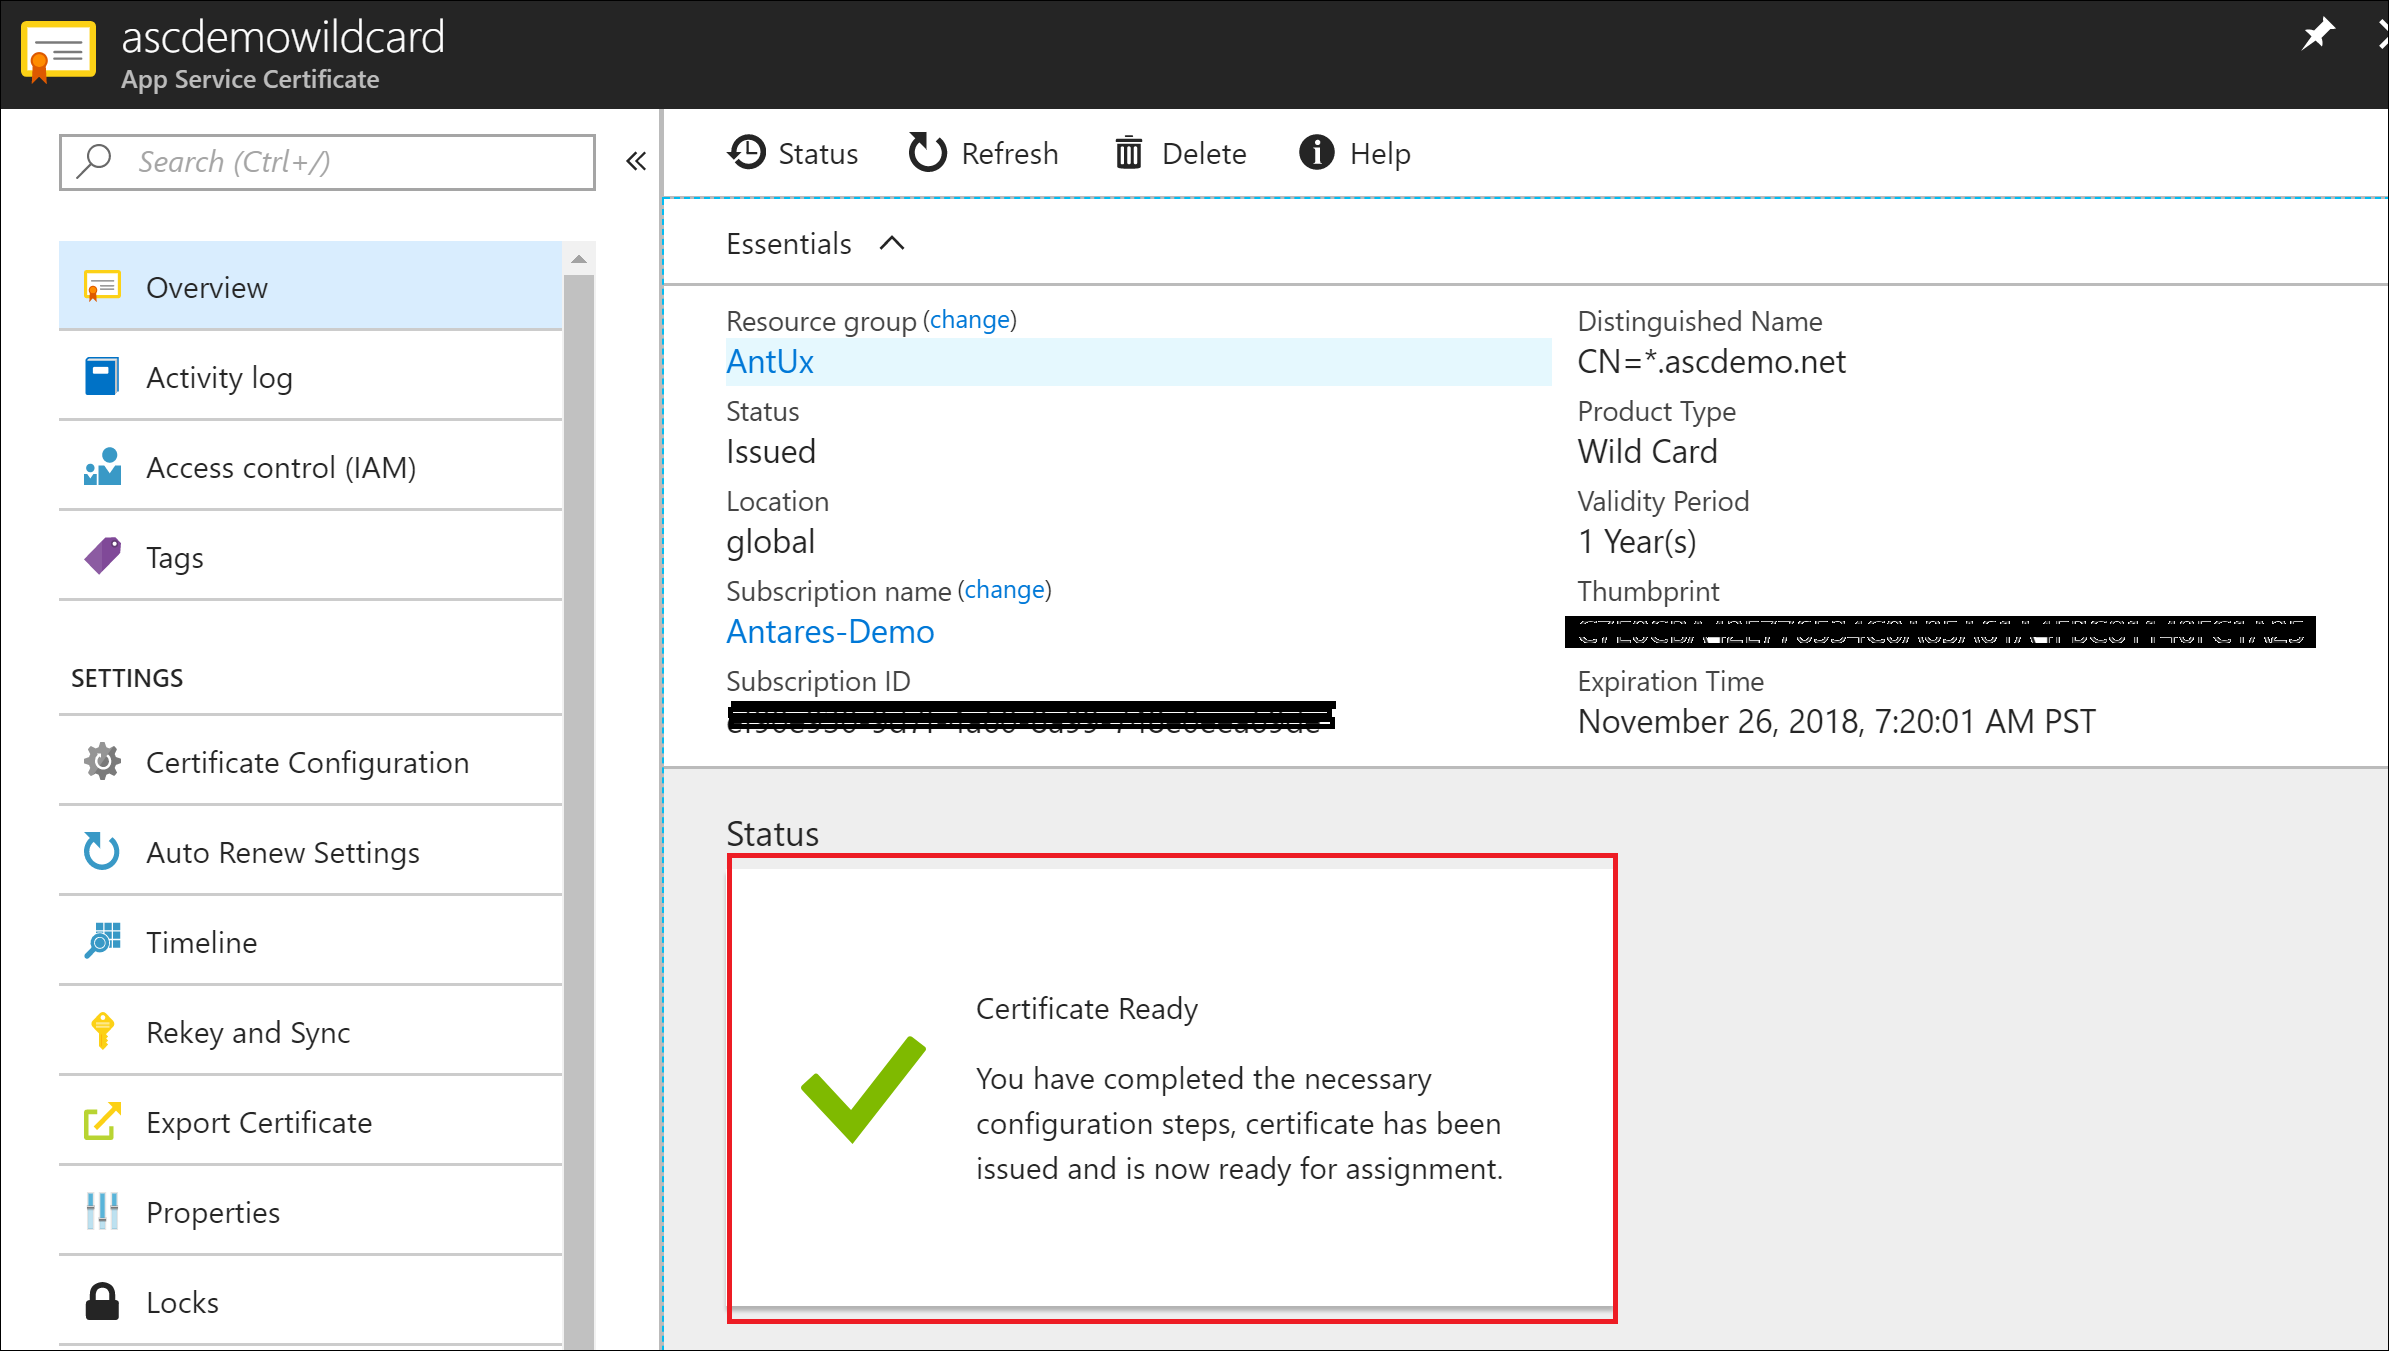Open Certificate Configuration settings

coord(307,762)
